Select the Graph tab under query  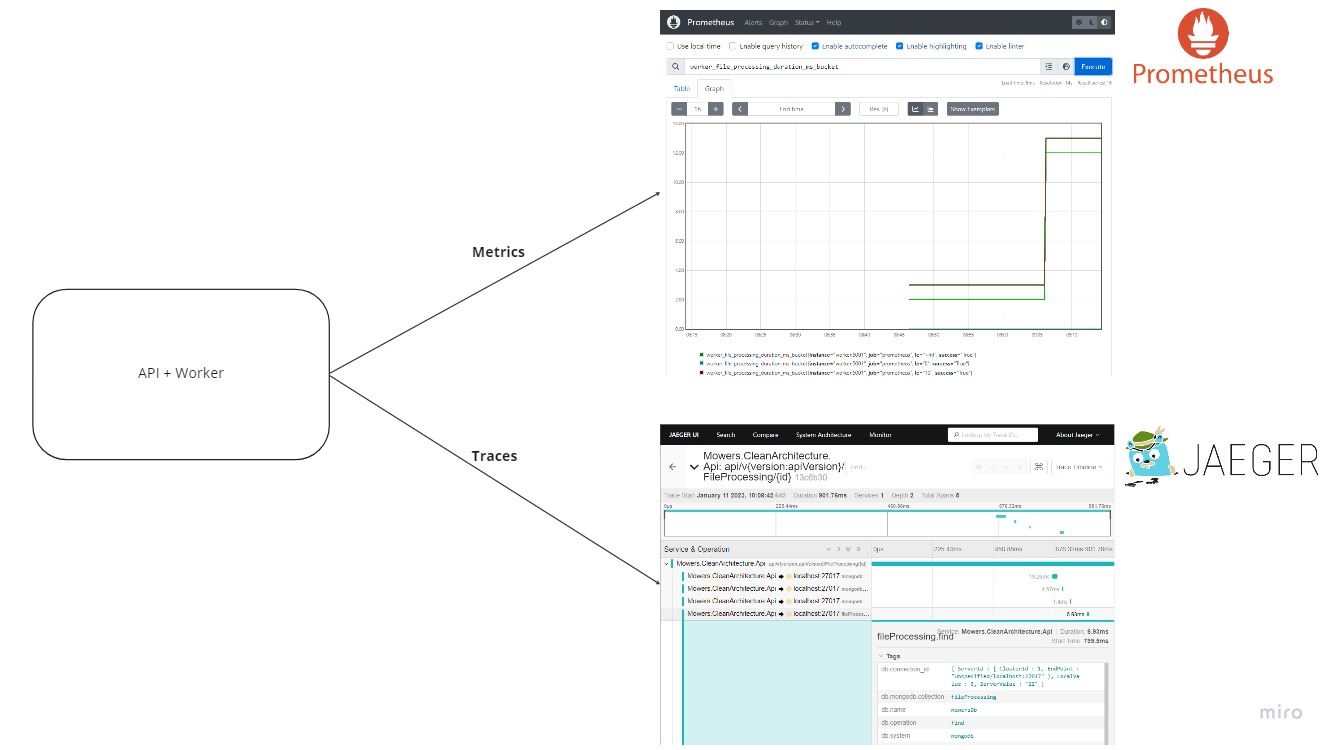714,89
